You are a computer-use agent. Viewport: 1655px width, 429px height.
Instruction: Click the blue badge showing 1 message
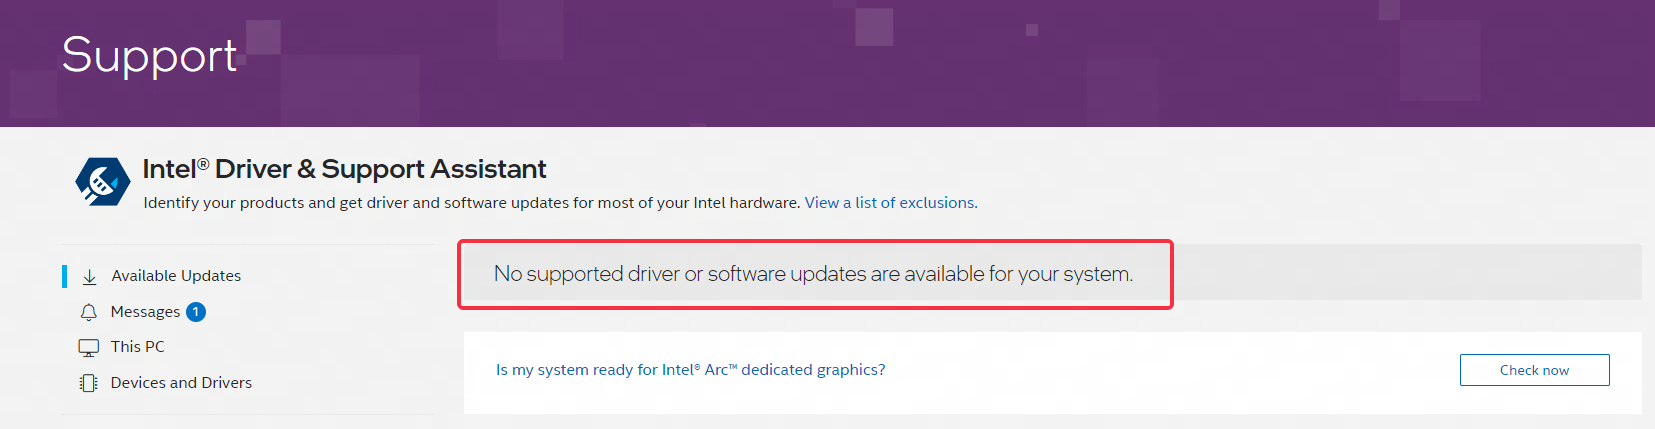196,312
